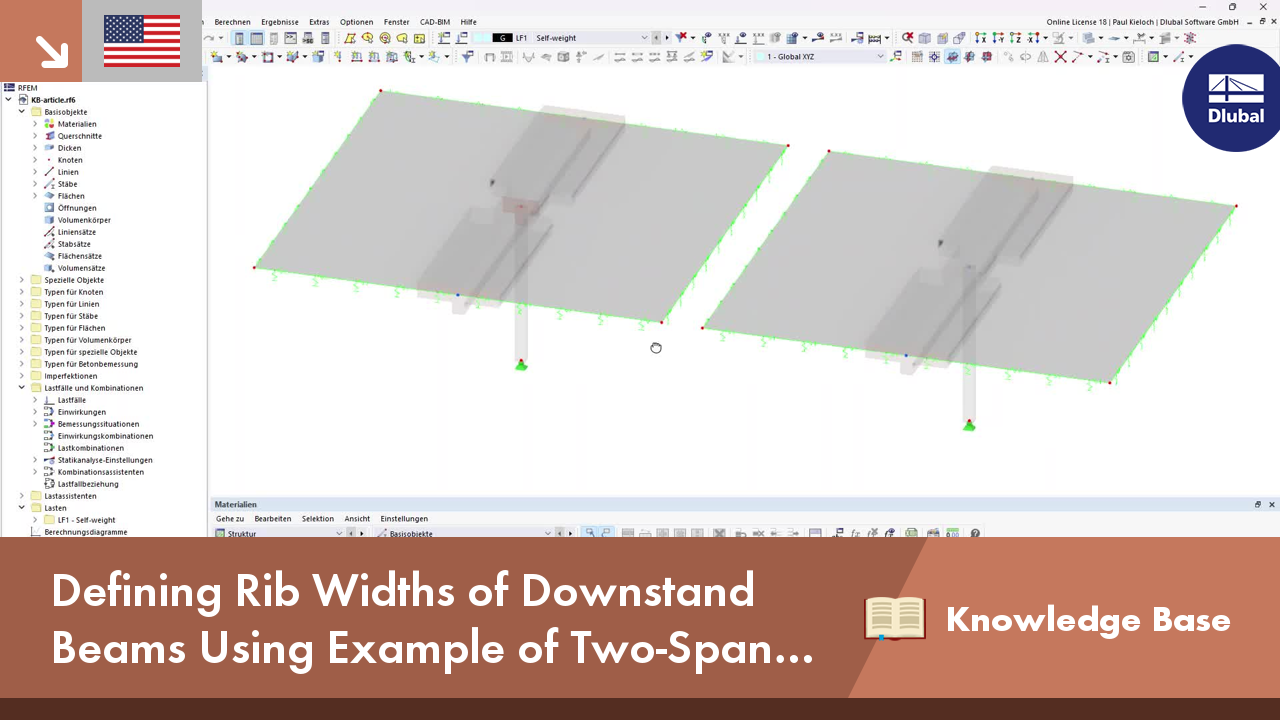
Task: Click the American flag image
Action: coord(140,41)
